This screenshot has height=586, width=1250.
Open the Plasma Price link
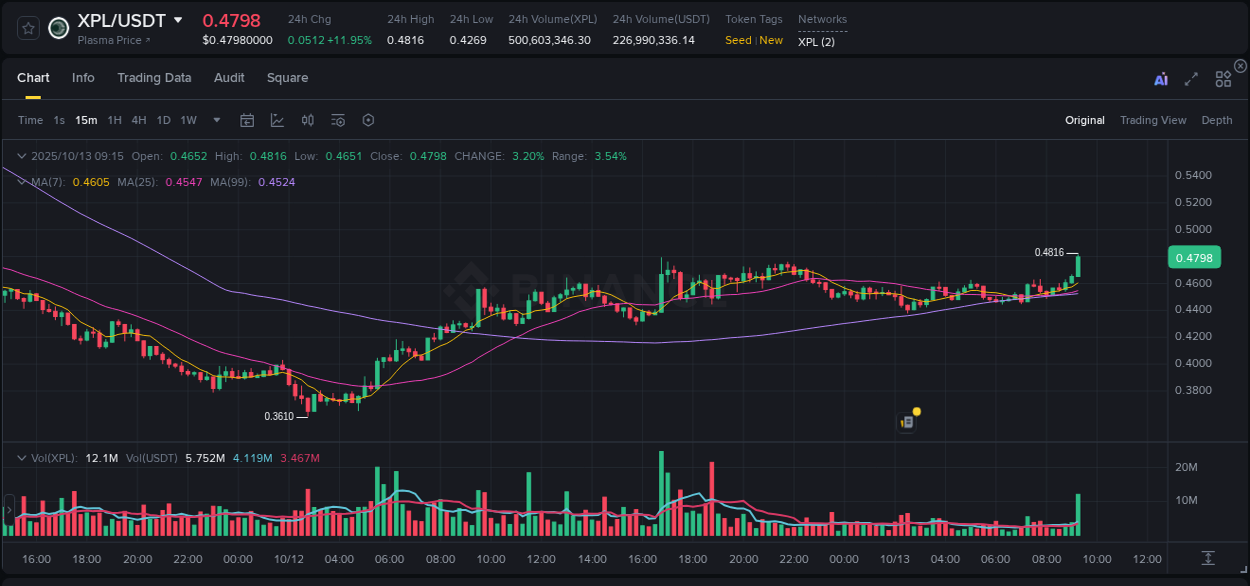(x=108, y=40)
